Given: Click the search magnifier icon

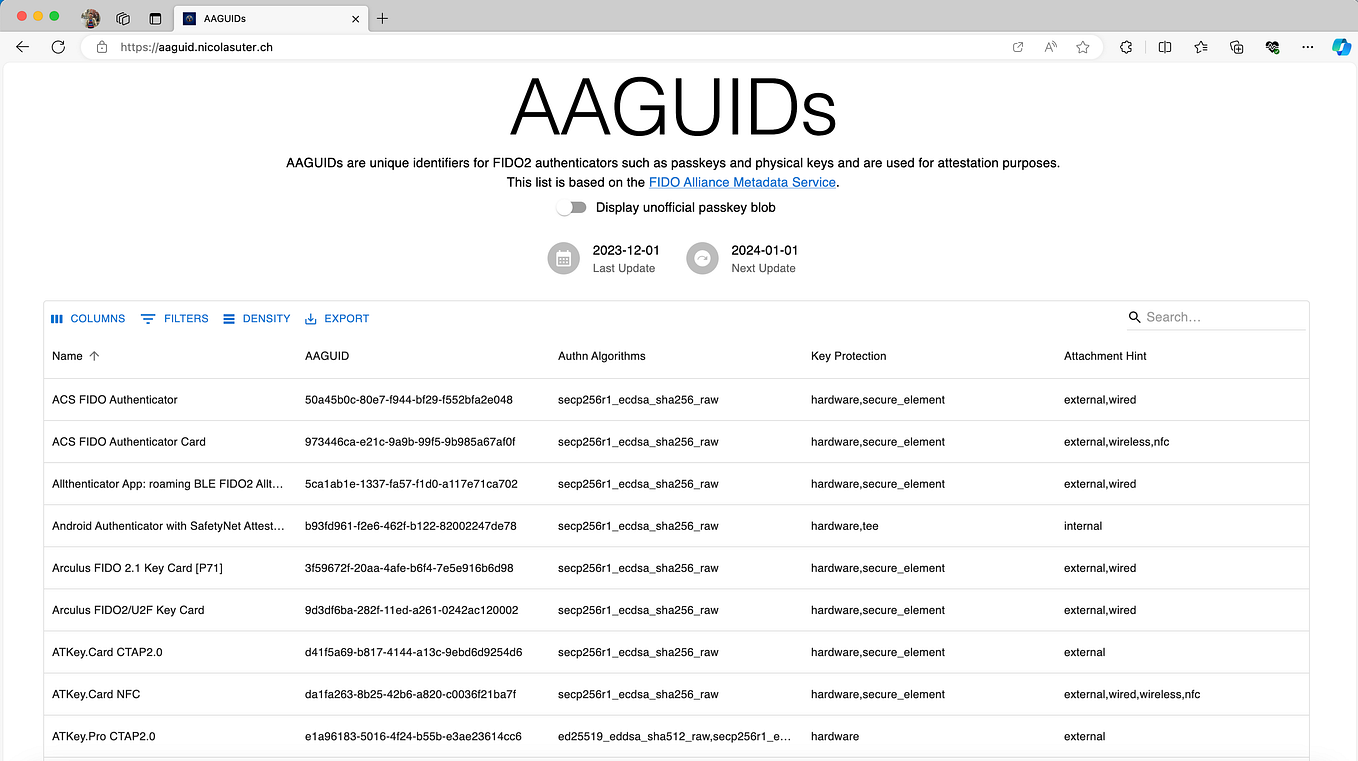Looking at the screenshot, I should tap(1134, 317).
